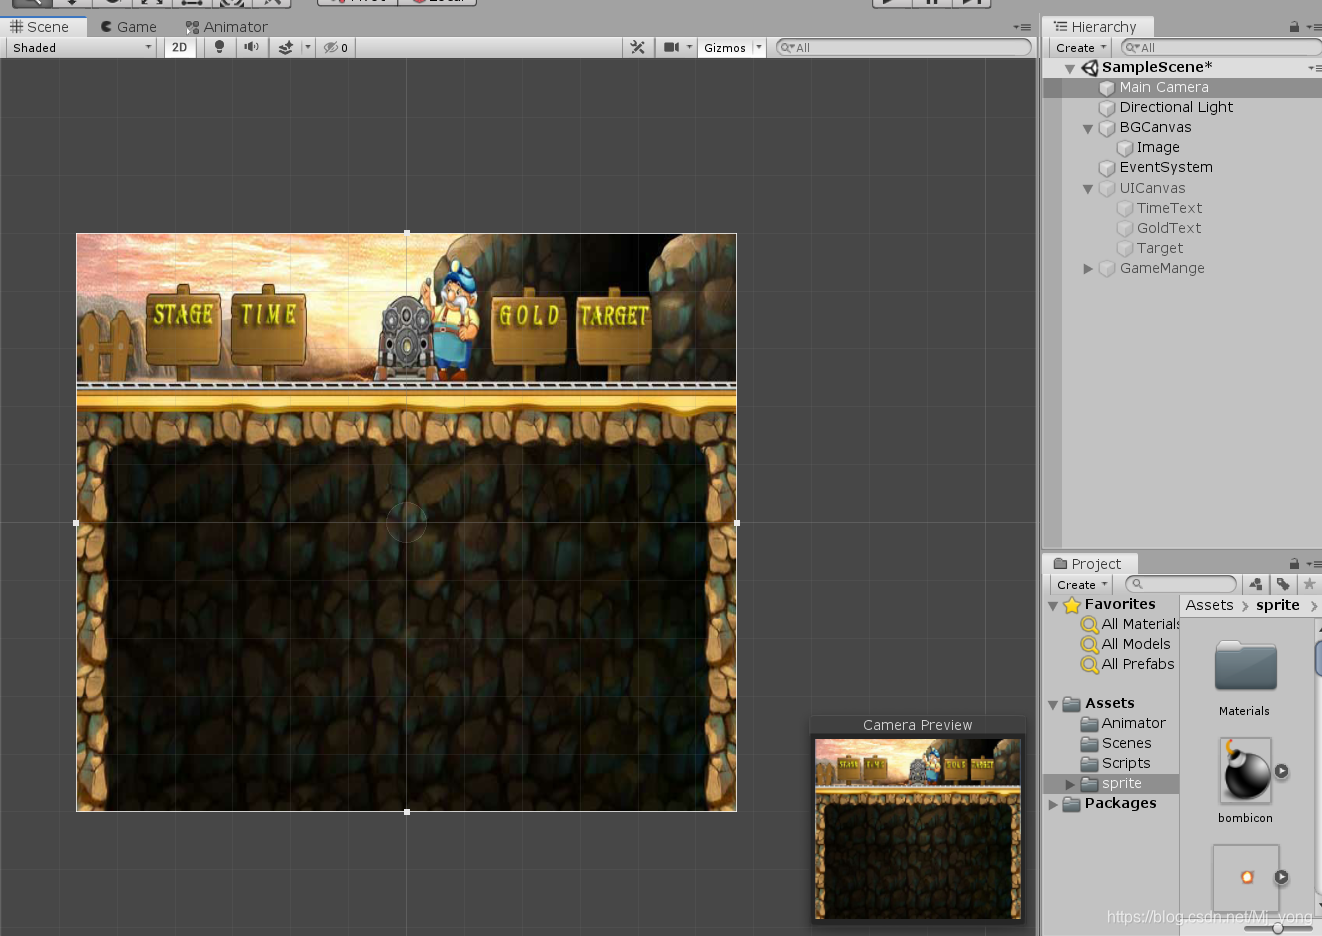
Task: Focus the Project search field
Action: tap(1181, 584)
